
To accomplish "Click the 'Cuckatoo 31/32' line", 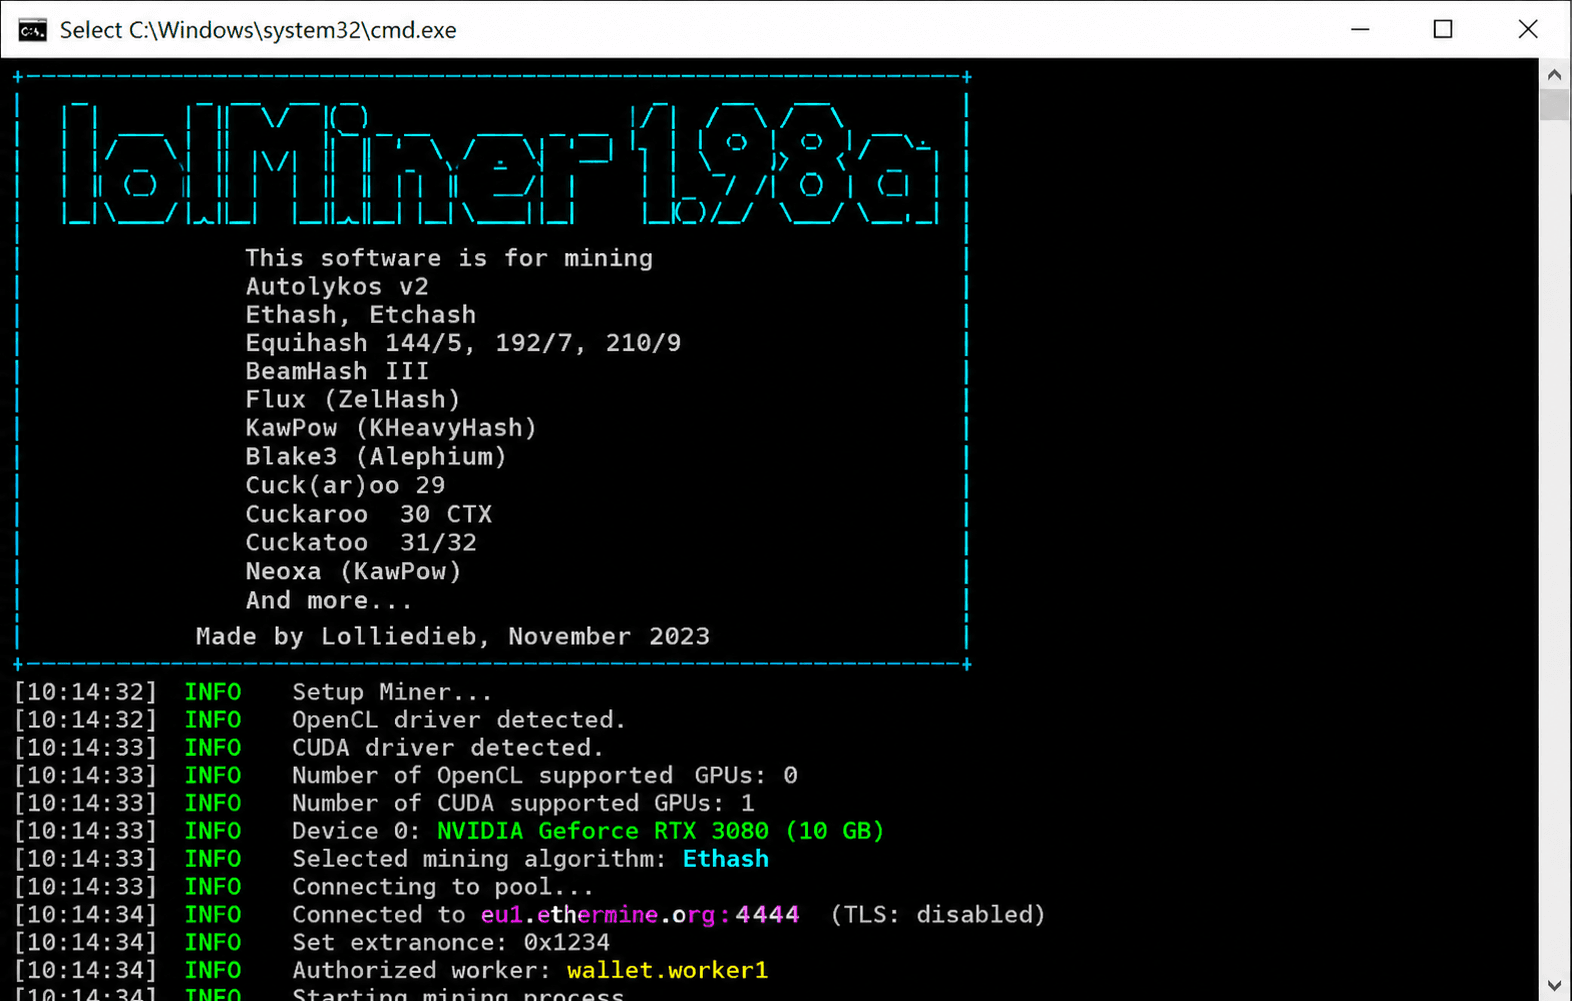I will click(361, 543).
